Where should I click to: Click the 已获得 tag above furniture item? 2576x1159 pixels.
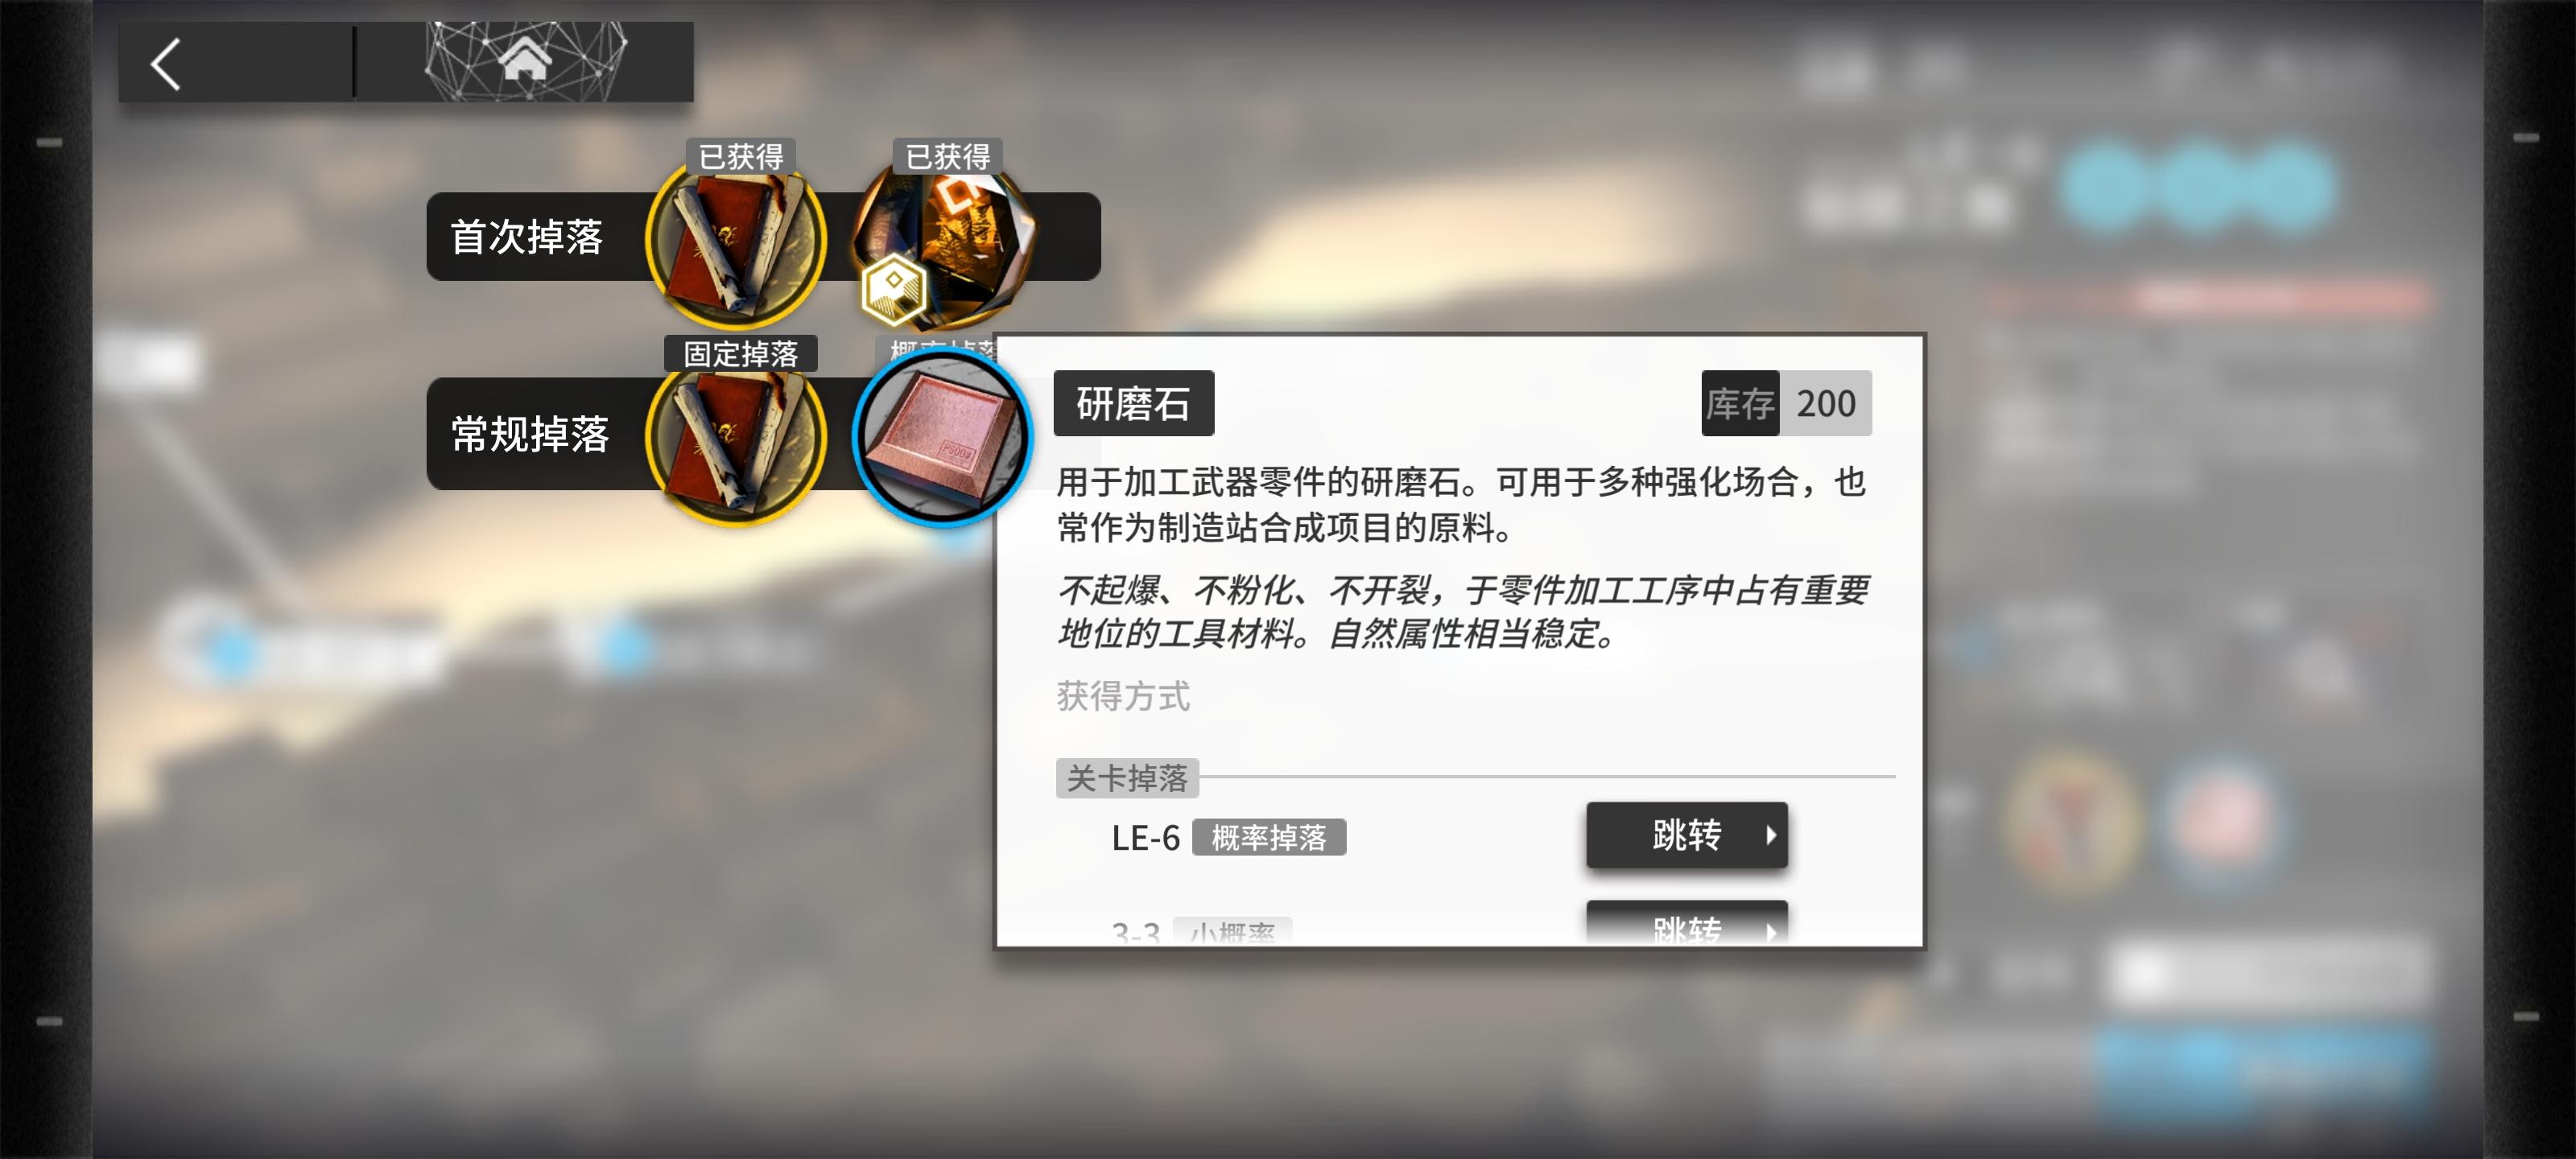point(946,156)
